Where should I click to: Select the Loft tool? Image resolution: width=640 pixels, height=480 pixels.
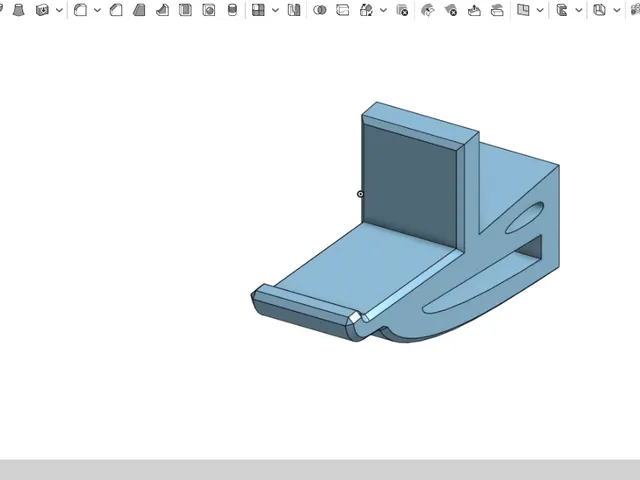[18, 10]
